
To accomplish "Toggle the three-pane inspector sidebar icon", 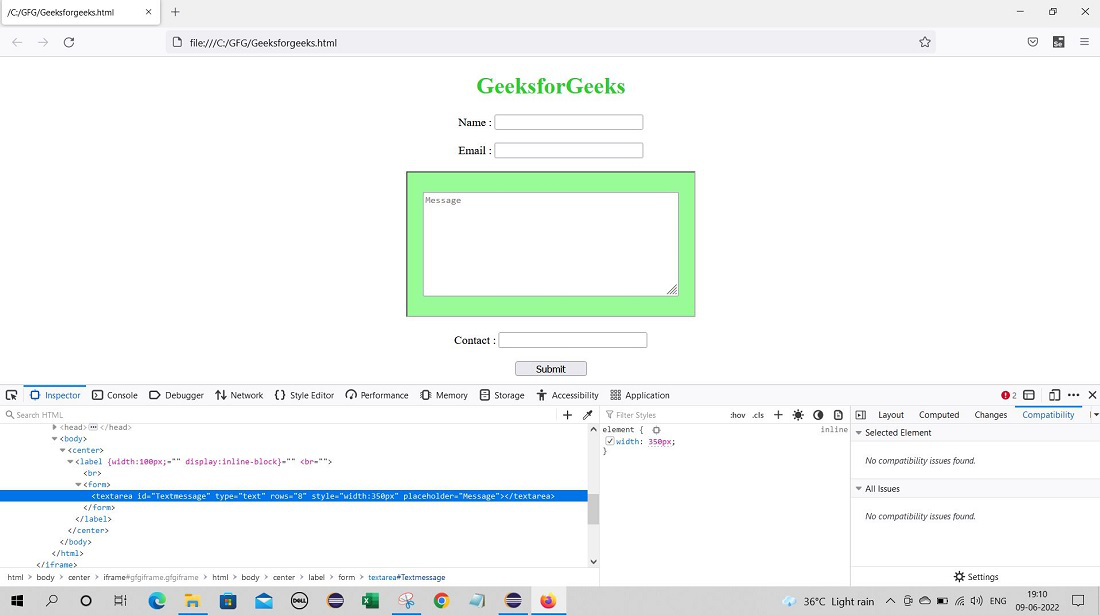I will 861,415.
